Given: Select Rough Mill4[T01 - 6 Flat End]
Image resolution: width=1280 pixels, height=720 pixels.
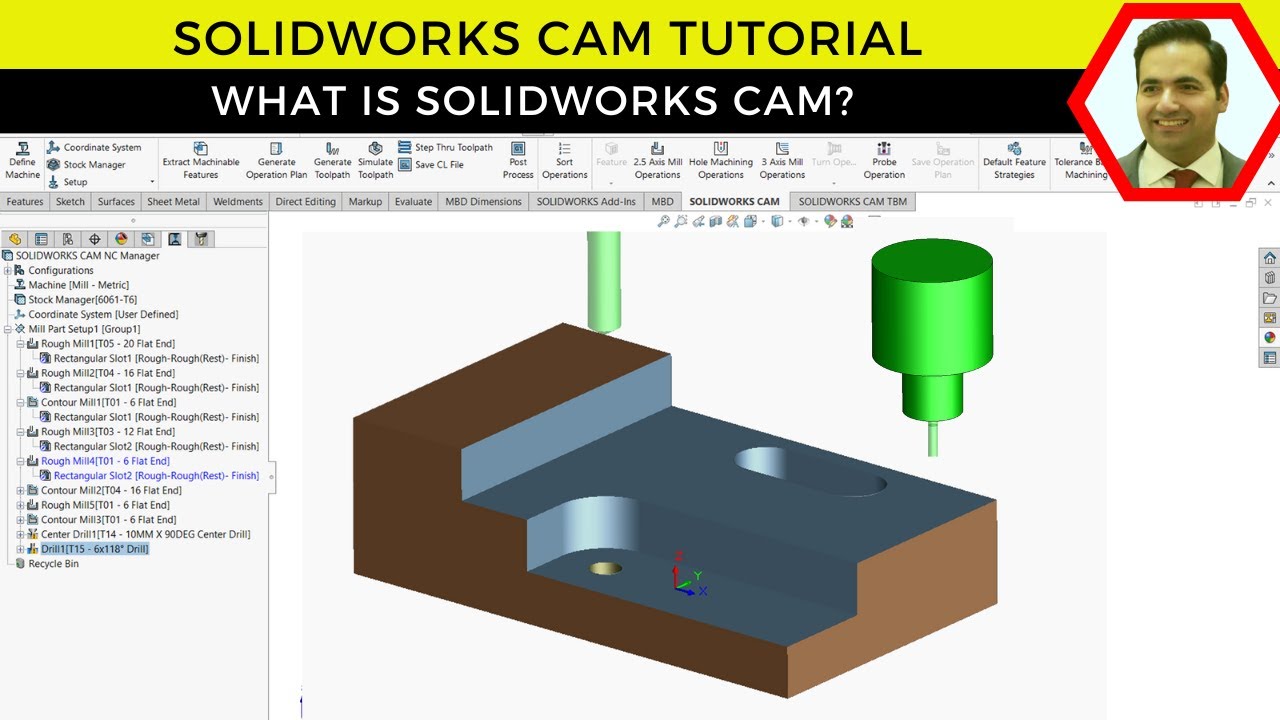Looking at the screenshot, I should [98, 461].
